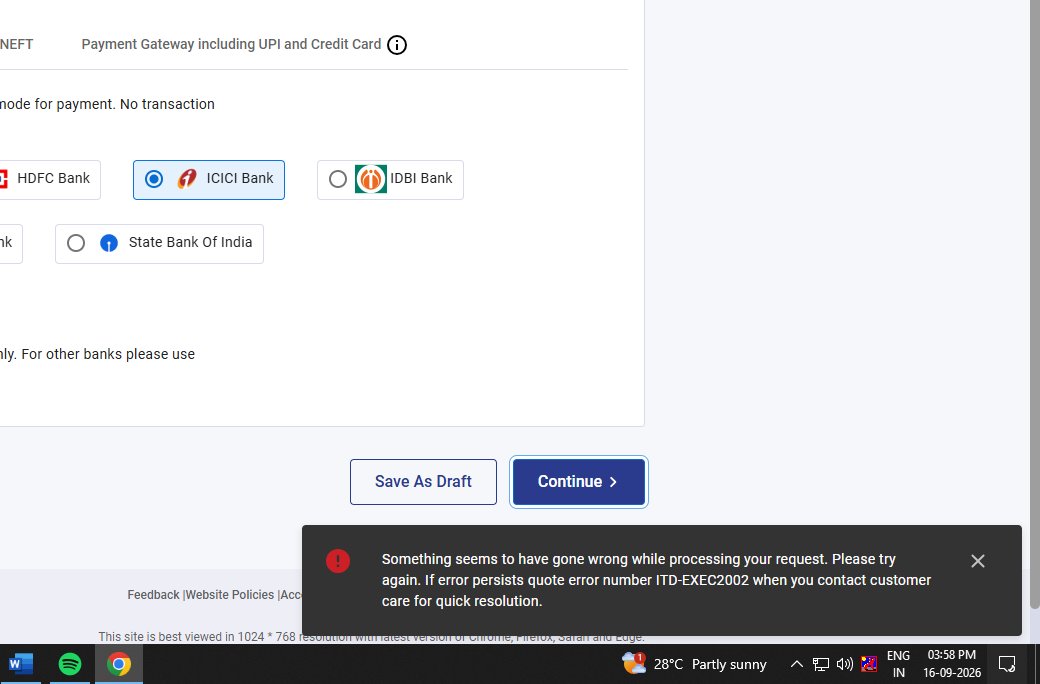The image size is (1040, 684).
Task: Click the page vertical scrollbar
Action: tap(1034, 305)
